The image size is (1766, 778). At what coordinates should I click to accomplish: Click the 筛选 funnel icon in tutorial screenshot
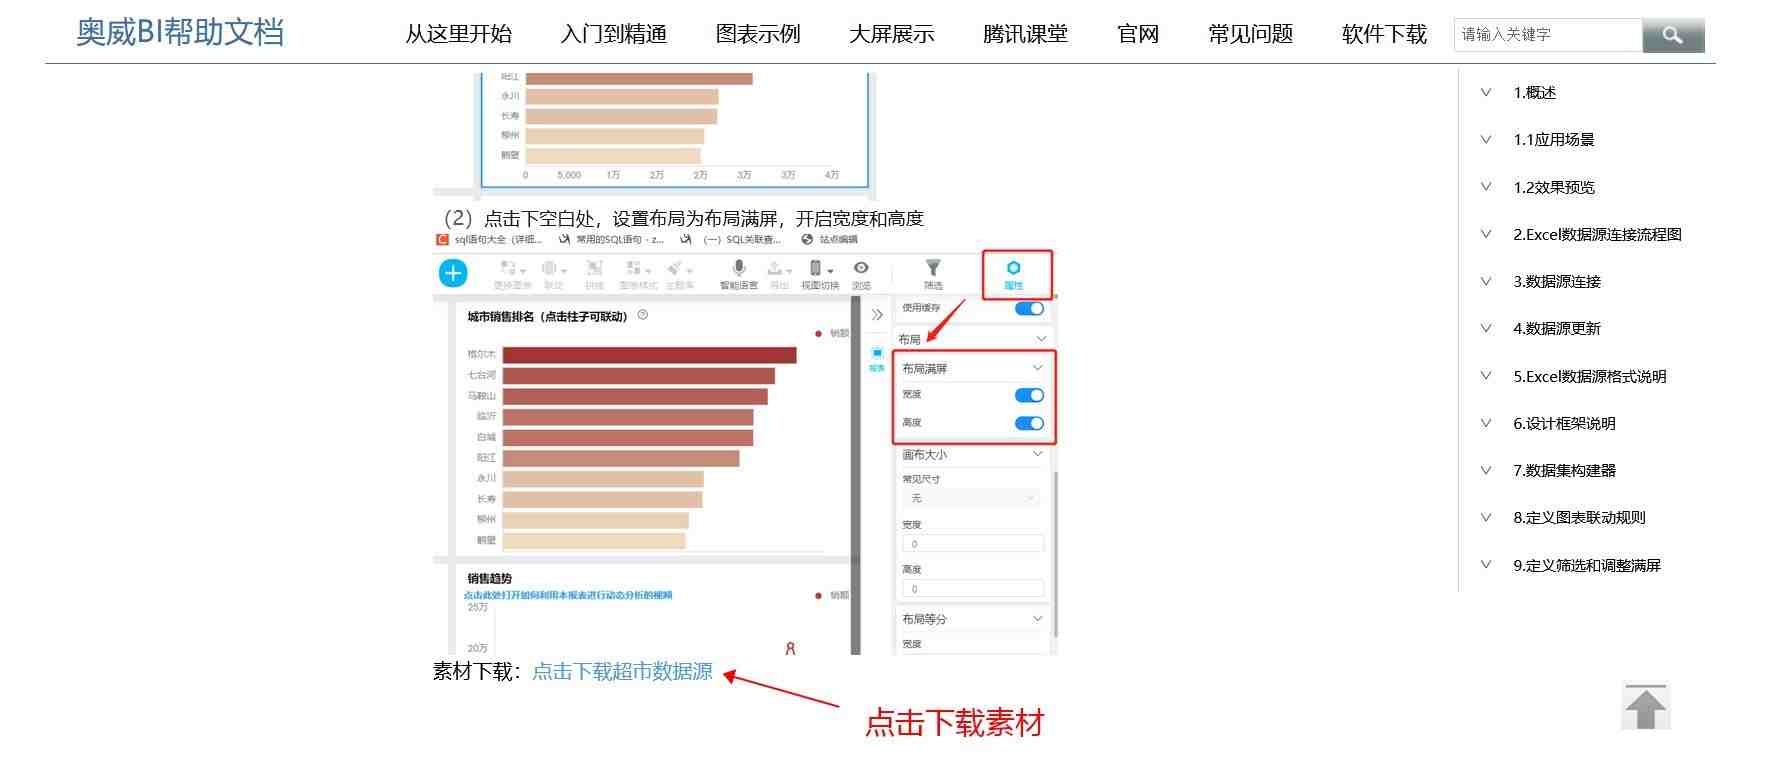coord(933,268)
